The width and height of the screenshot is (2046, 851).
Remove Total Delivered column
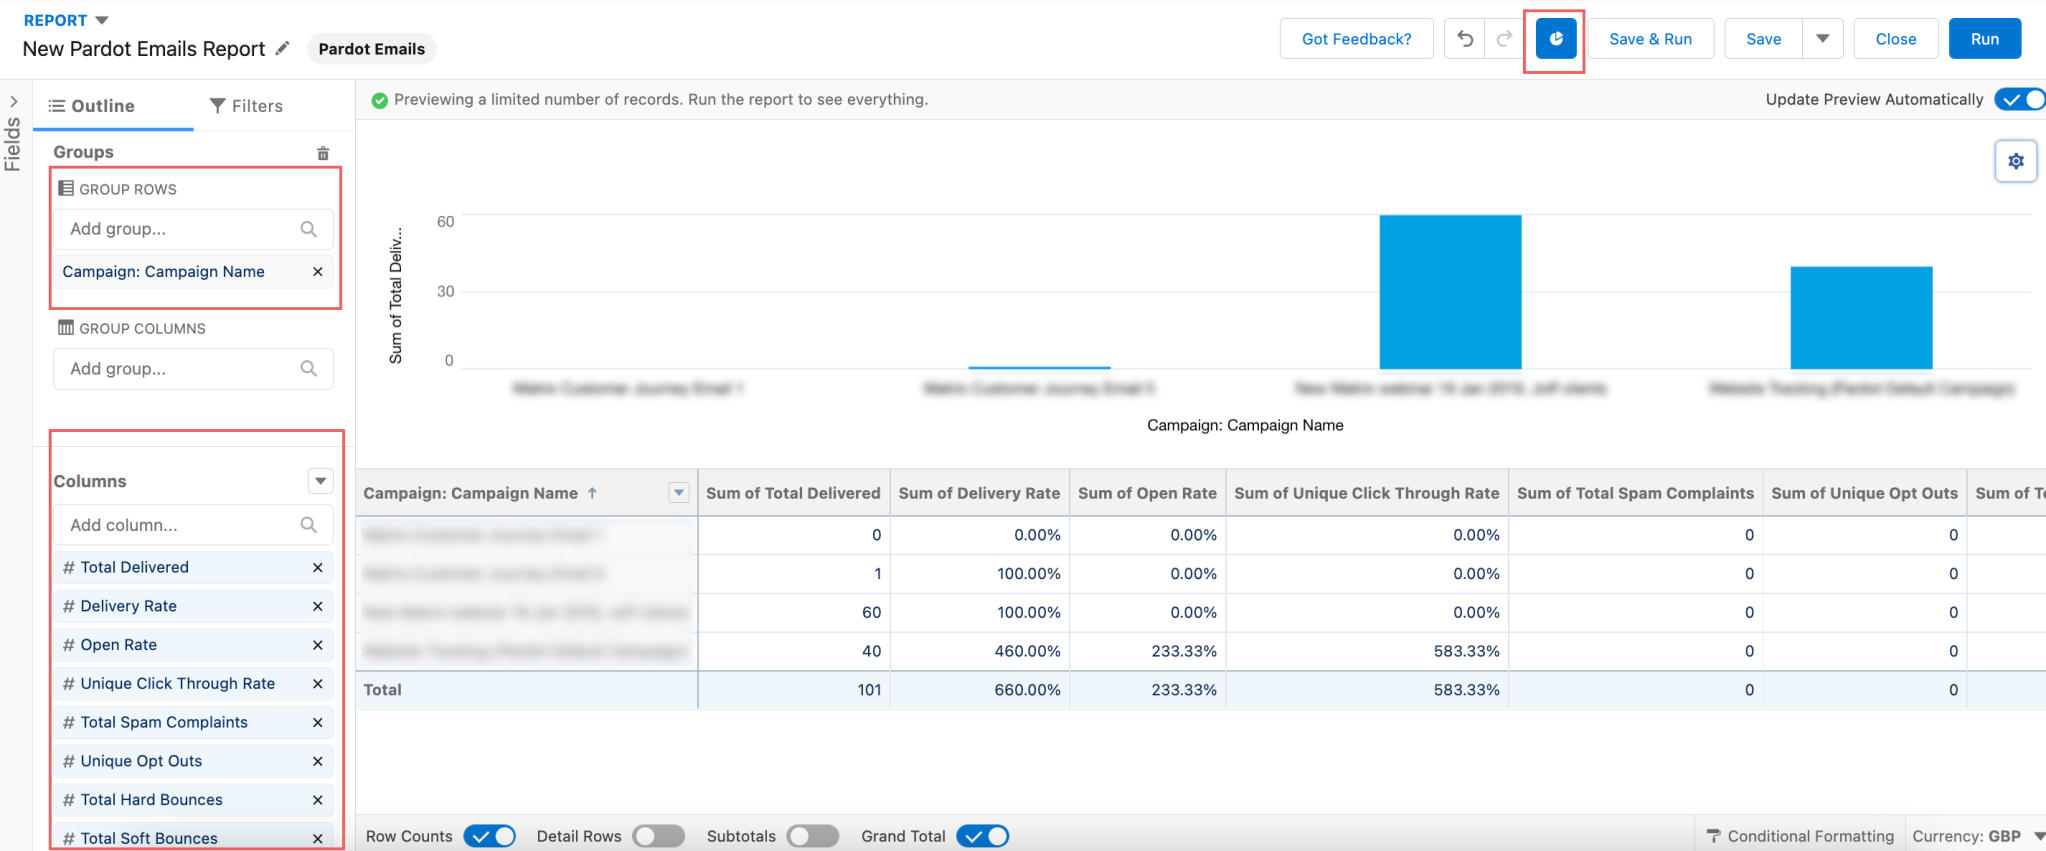[x=317, y=568]
